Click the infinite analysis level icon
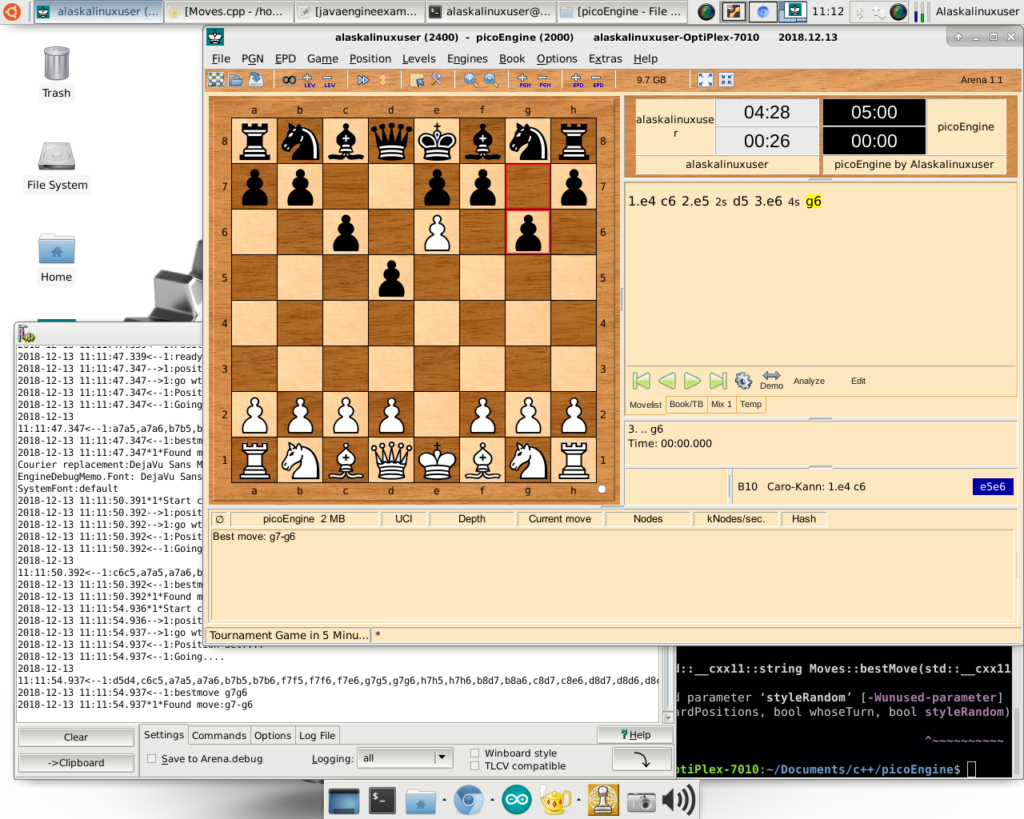The height and width of the screenshot is (819, 1024). pos(288,80)
